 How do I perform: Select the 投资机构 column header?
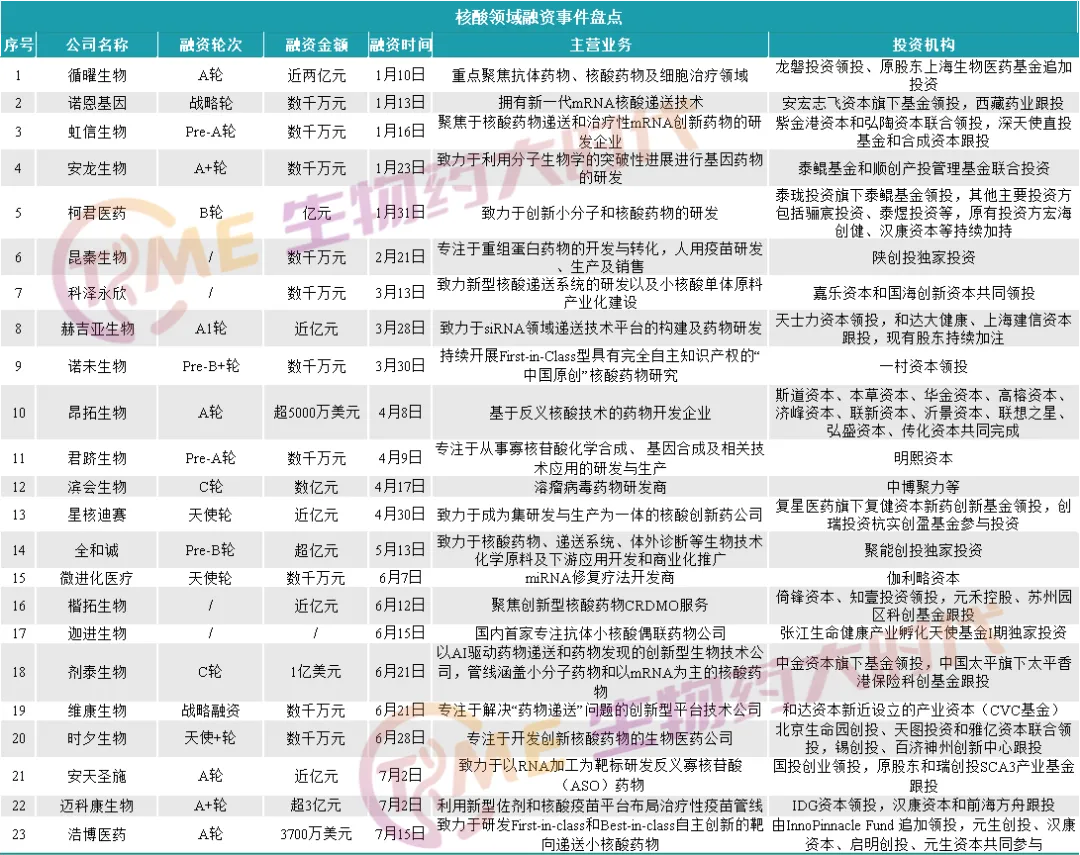pos(923,45)
